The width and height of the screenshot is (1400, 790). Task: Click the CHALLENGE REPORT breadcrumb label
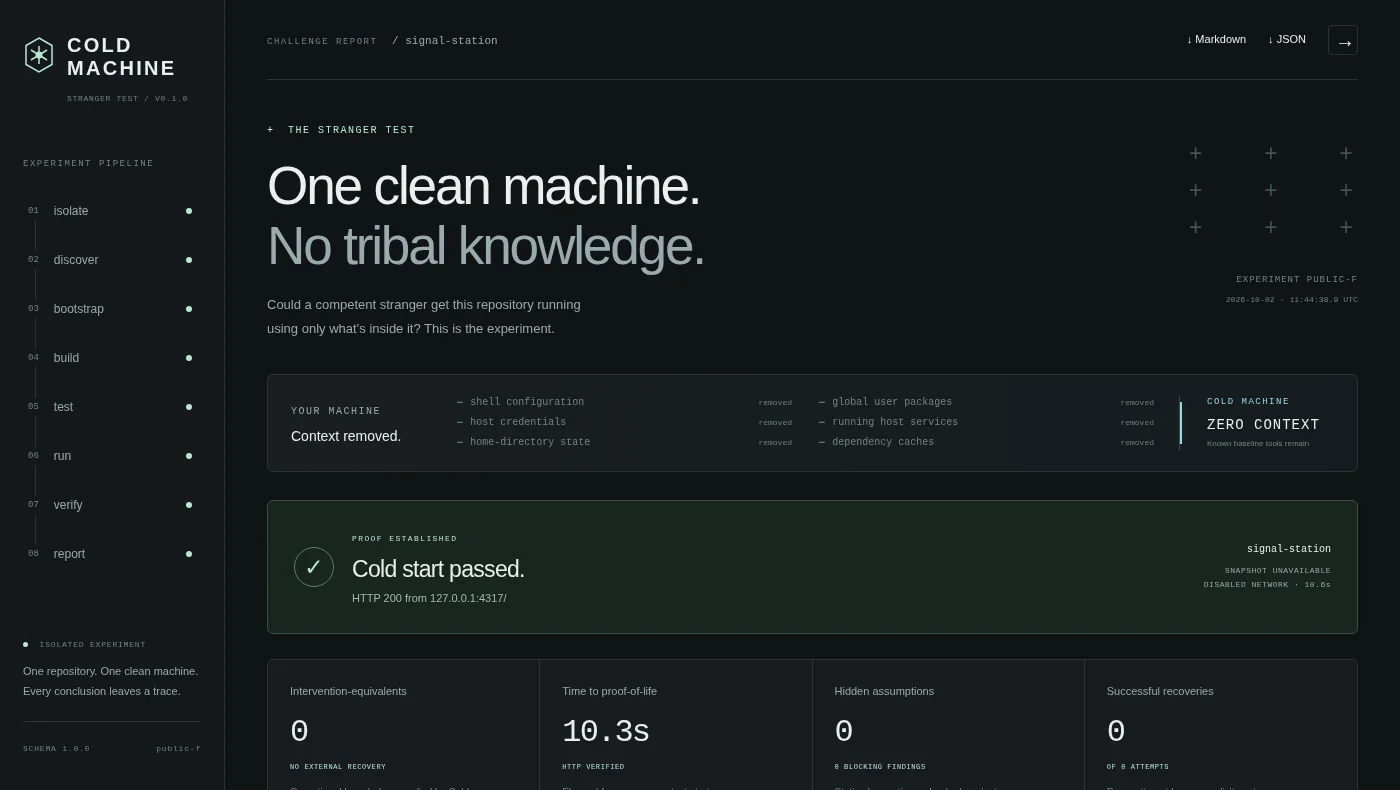tap(322, 41)
